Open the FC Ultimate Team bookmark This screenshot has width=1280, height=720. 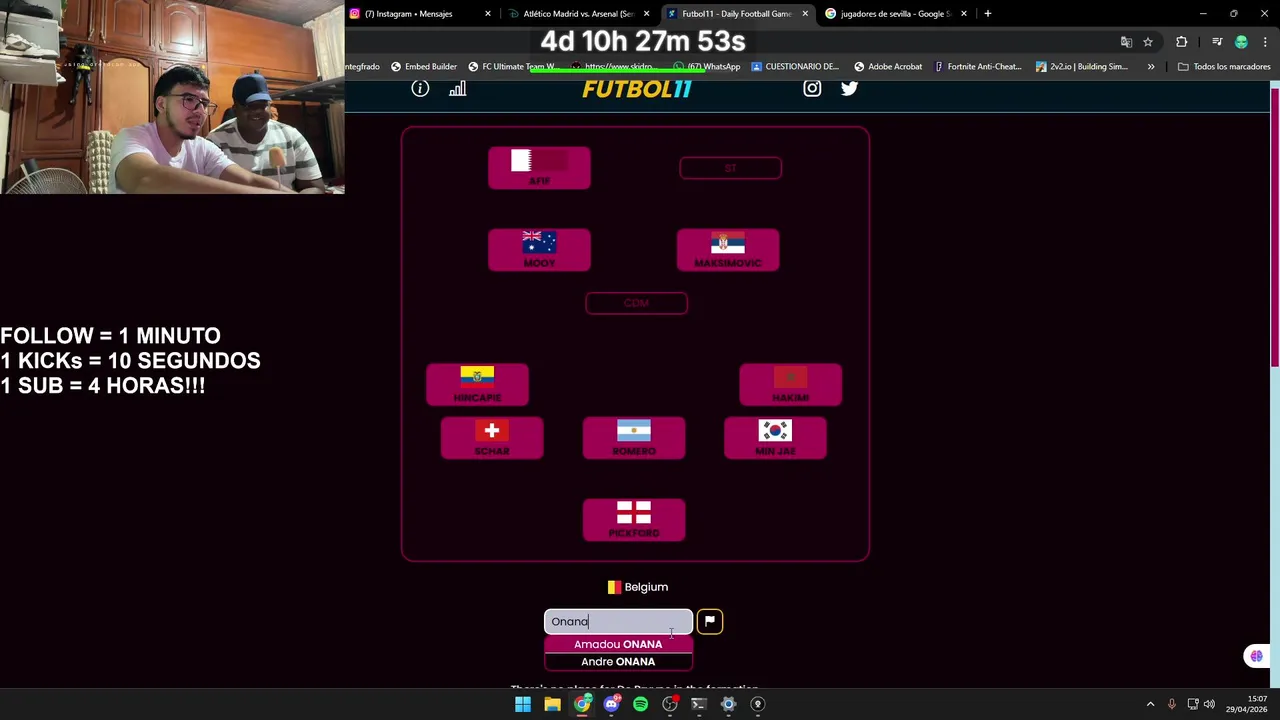[512, 67]
